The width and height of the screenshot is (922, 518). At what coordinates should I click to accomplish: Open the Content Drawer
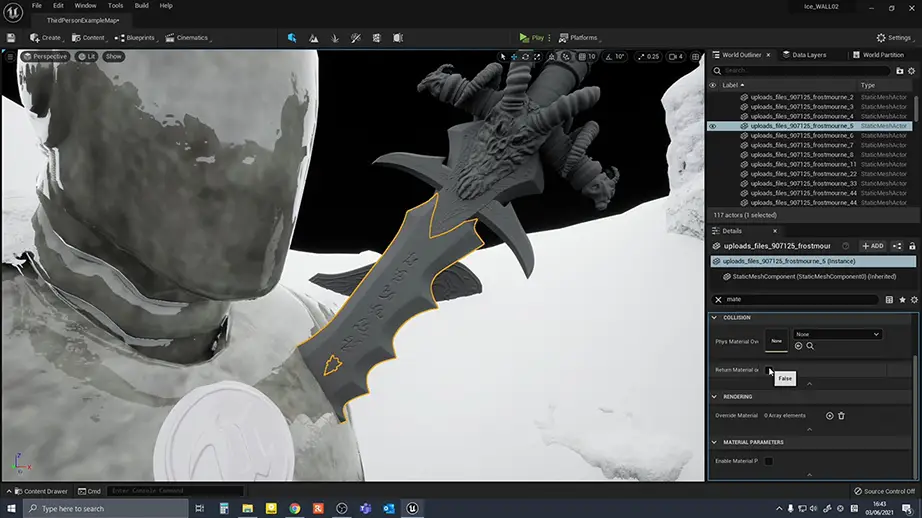(40, 491)
